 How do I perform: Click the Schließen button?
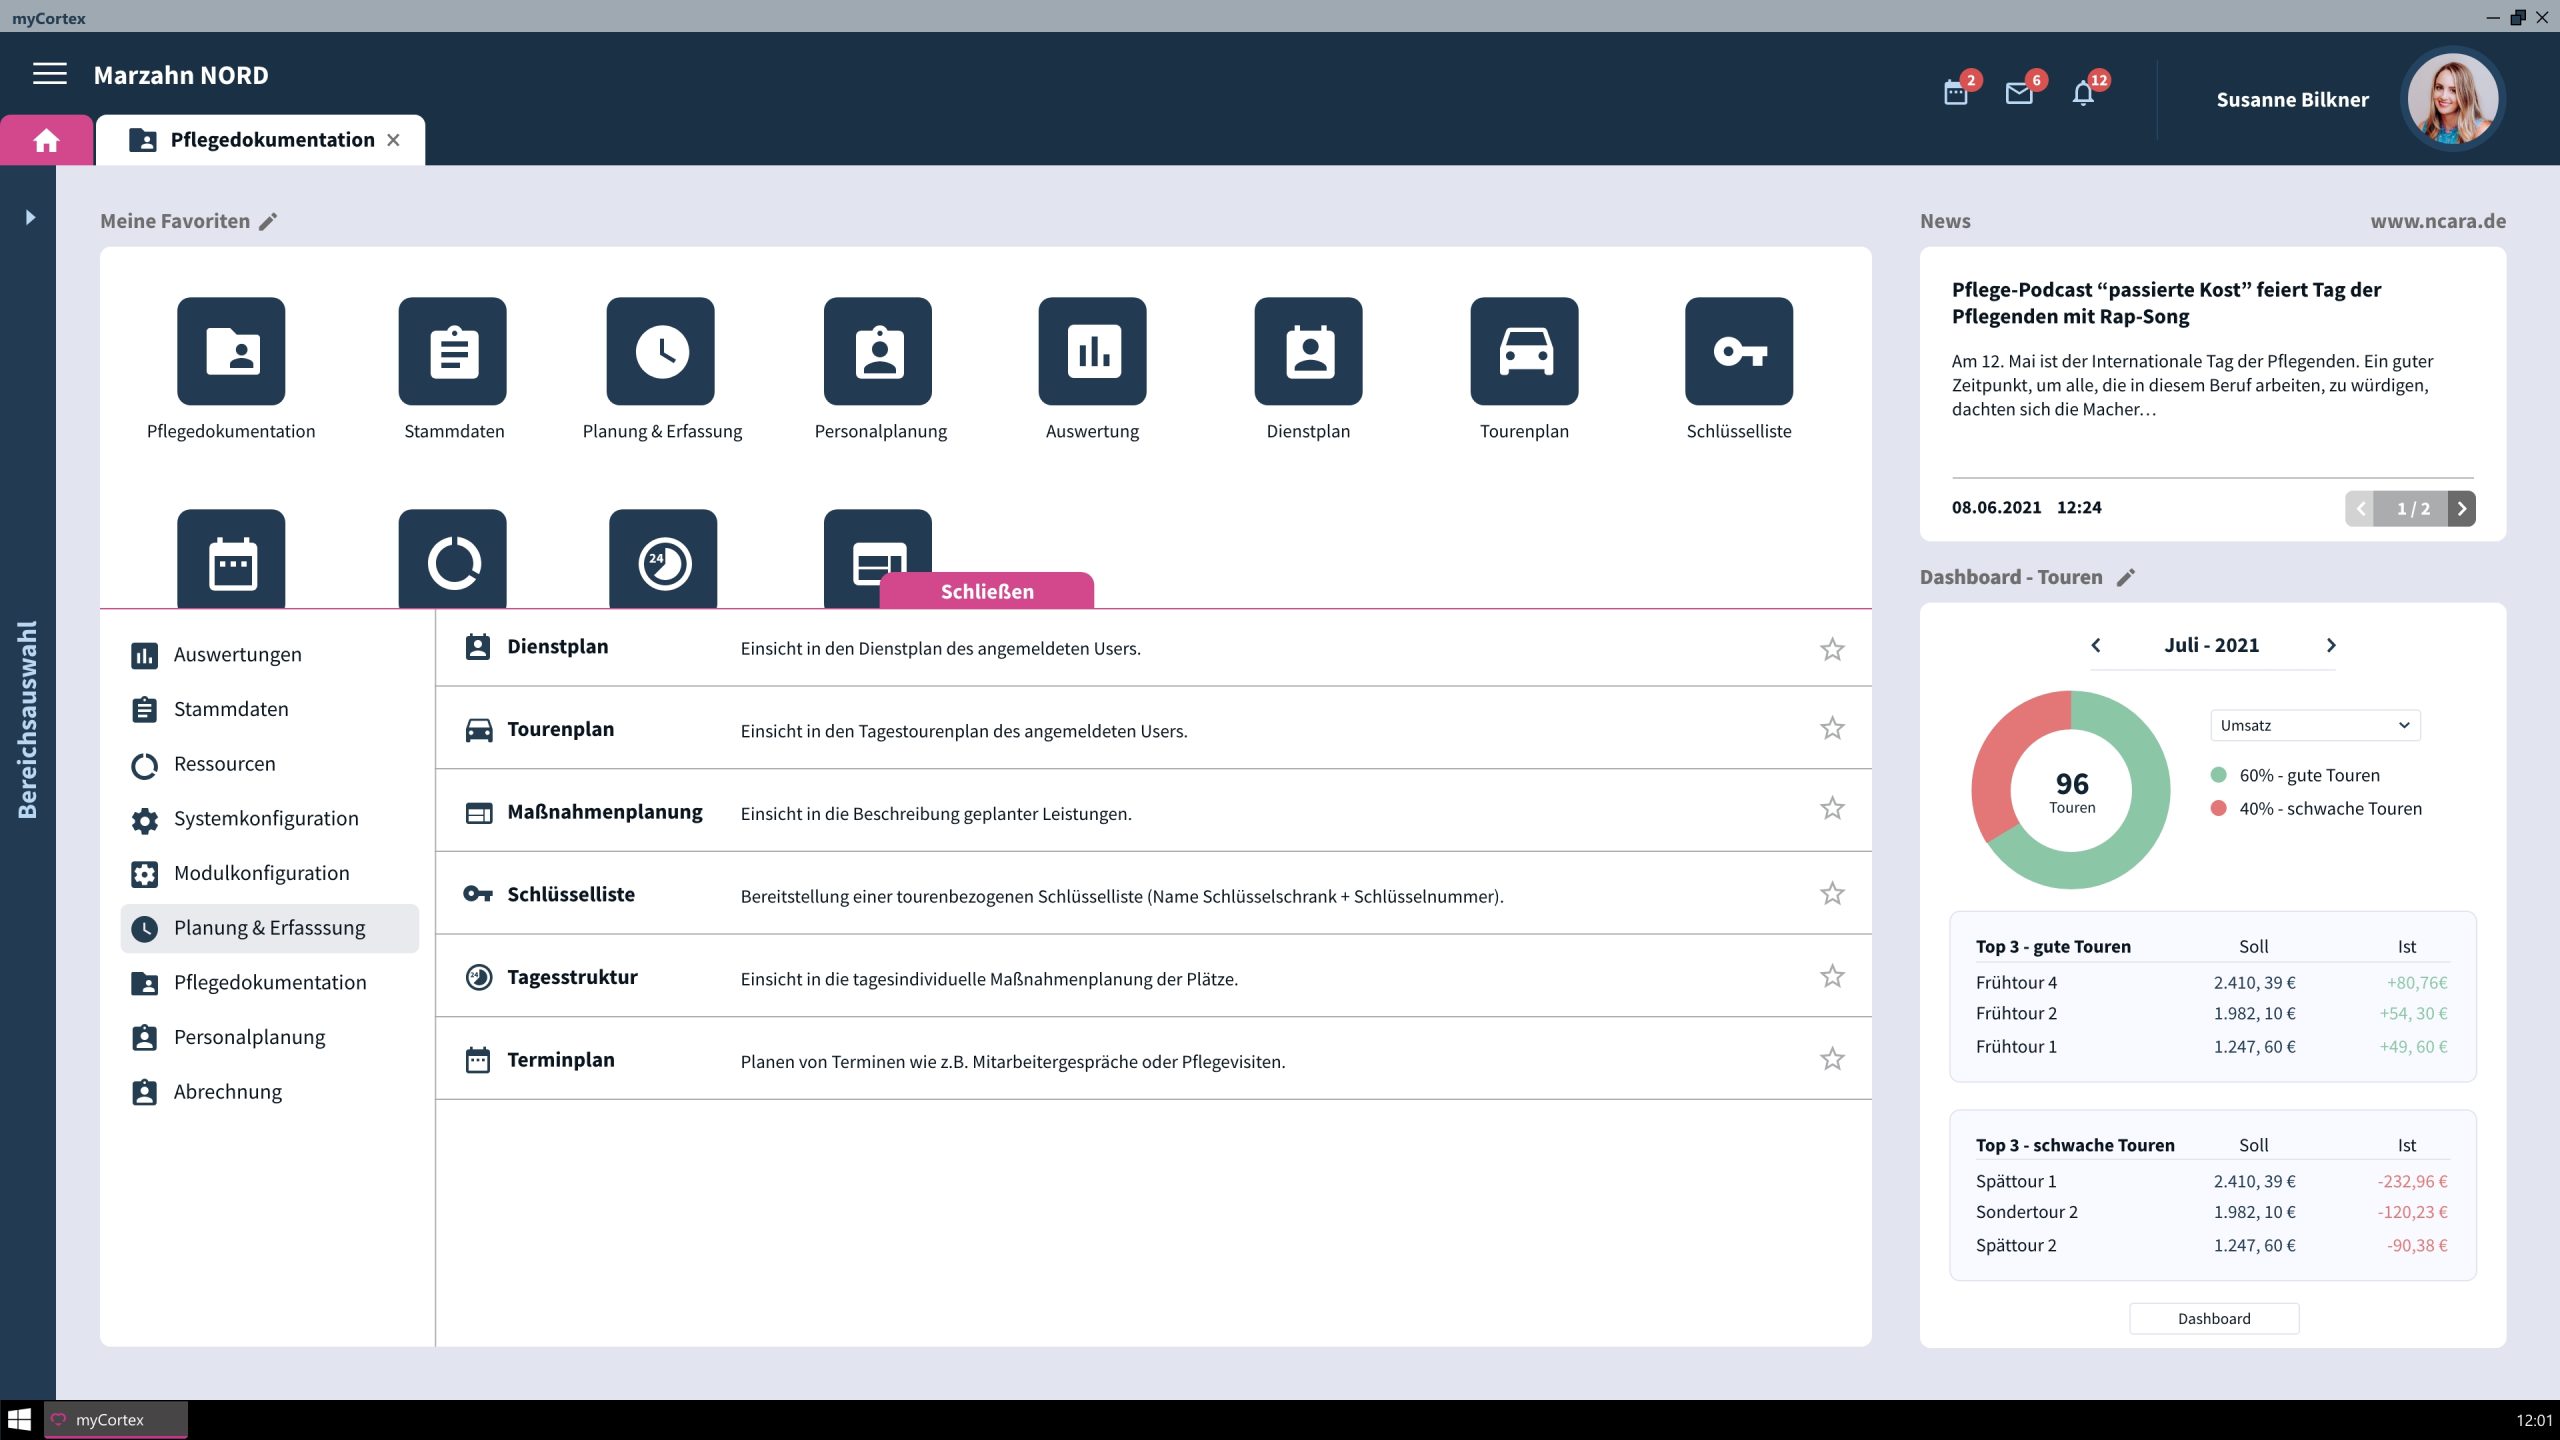pos(987,590)
